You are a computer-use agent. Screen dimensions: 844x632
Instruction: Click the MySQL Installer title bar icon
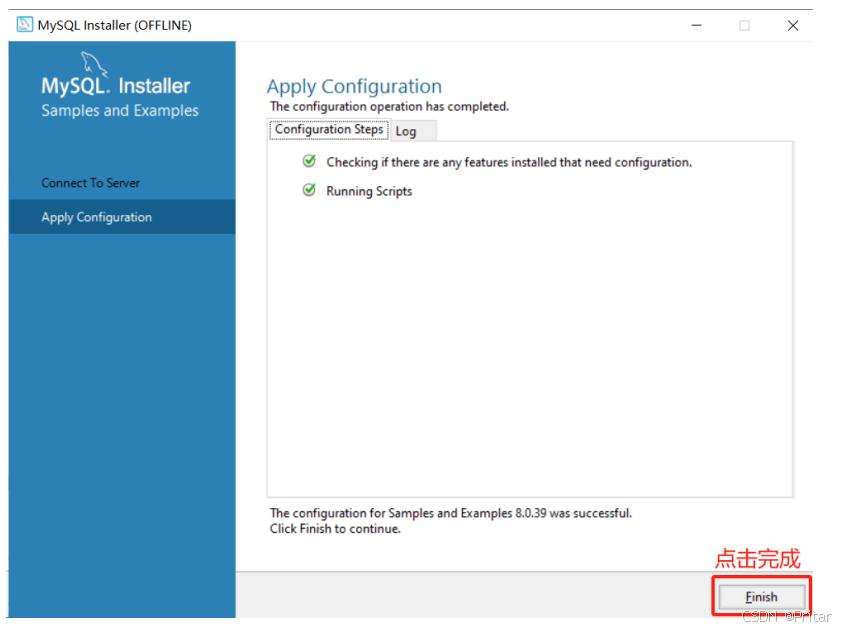(24, 25)
